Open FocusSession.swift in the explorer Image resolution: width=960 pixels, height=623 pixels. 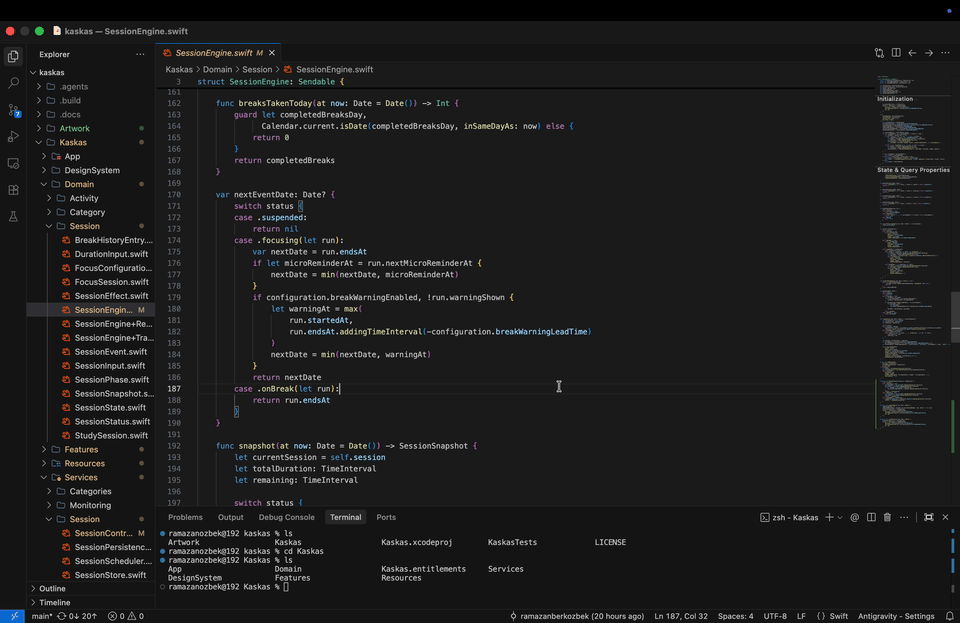coord(111,282)
